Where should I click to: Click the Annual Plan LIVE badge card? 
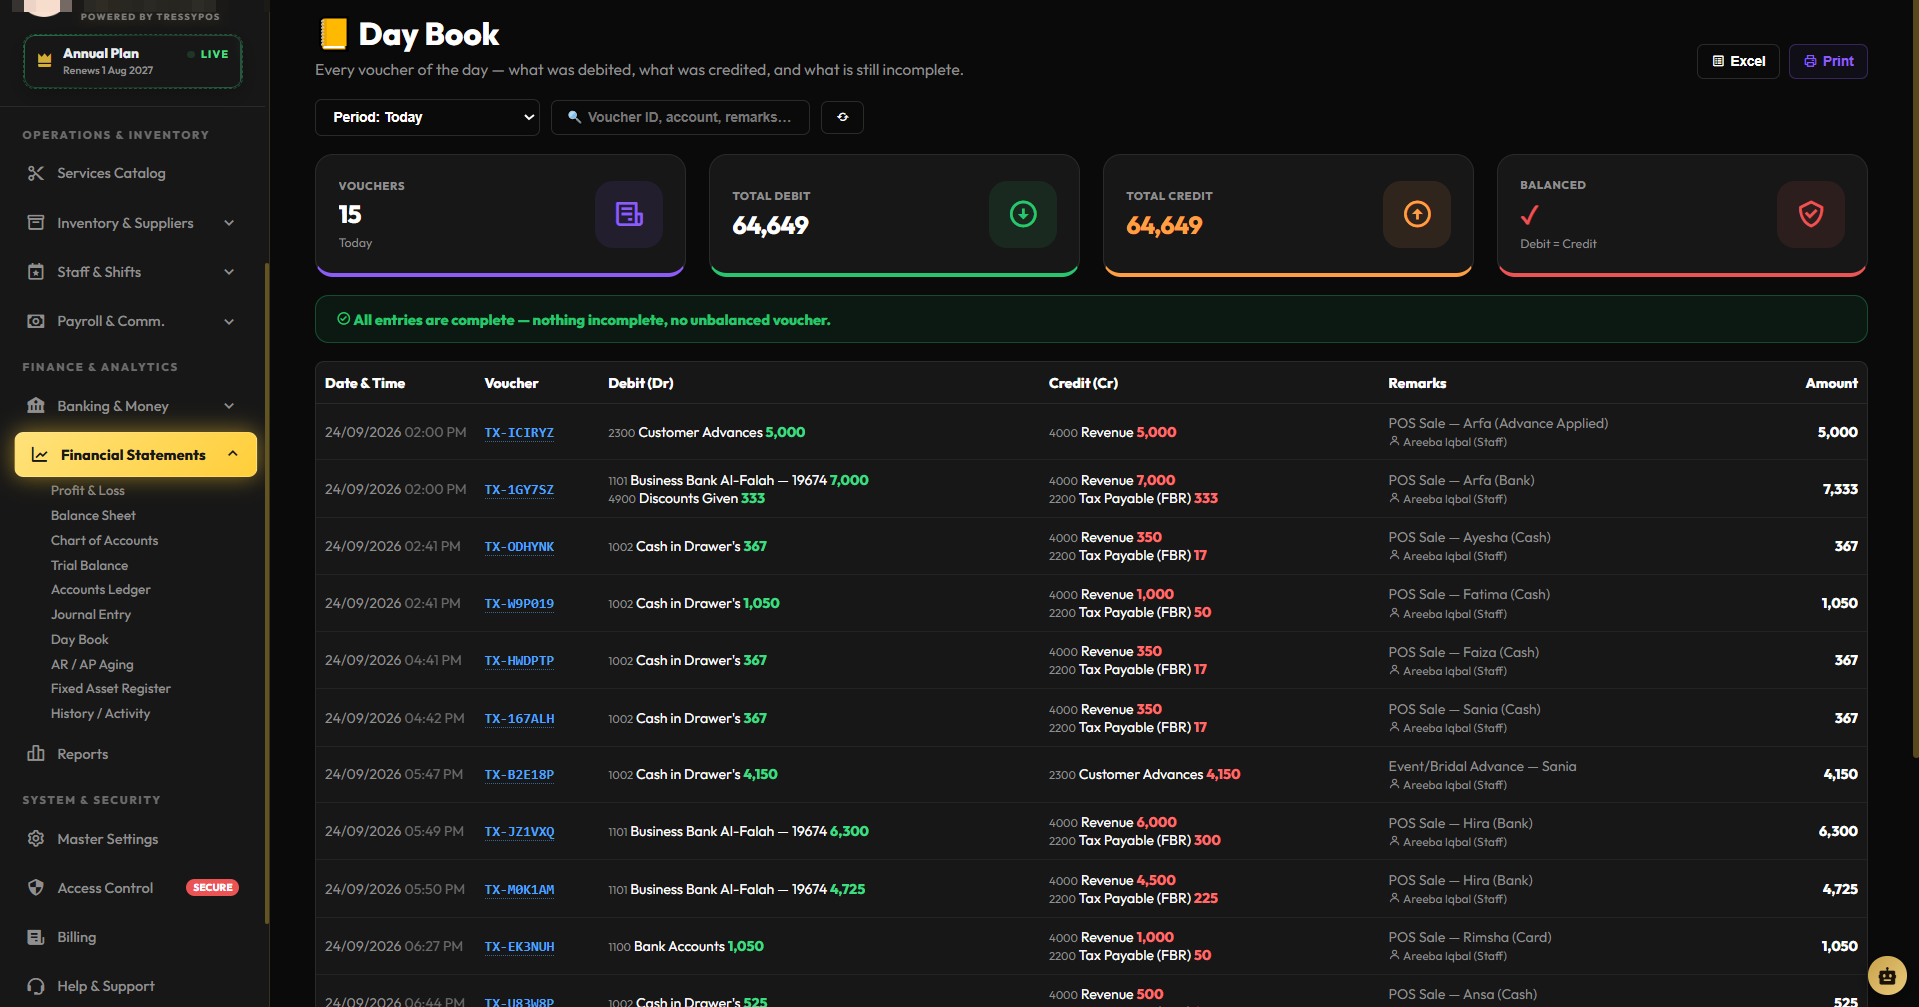point(133,61)
